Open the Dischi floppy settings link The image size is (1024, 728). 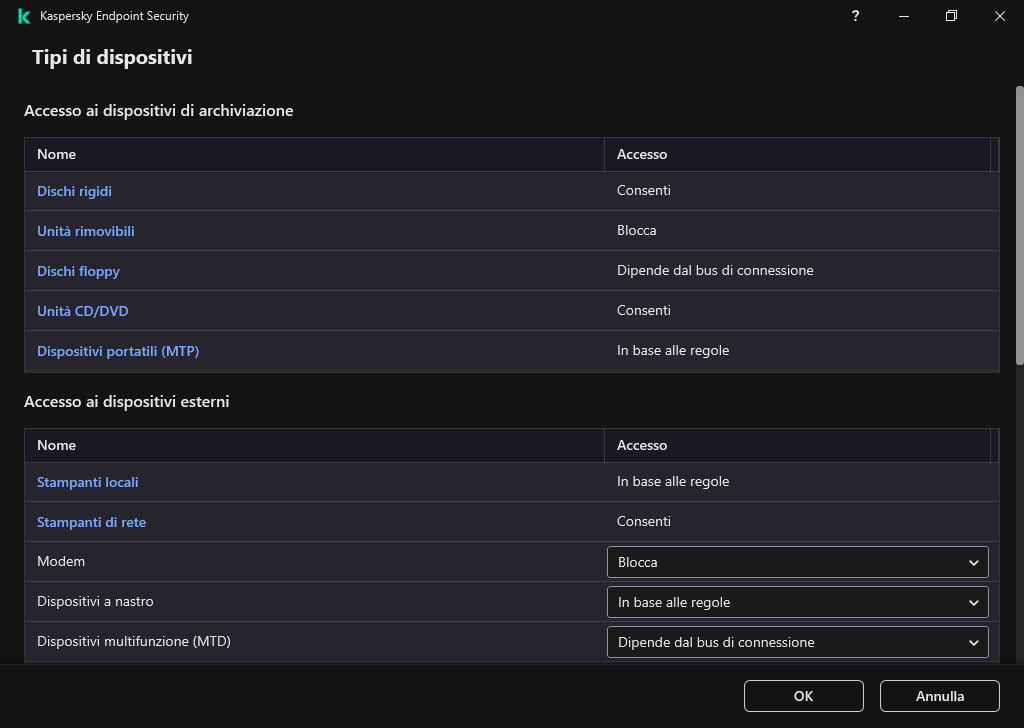click(x=78, y=271)
